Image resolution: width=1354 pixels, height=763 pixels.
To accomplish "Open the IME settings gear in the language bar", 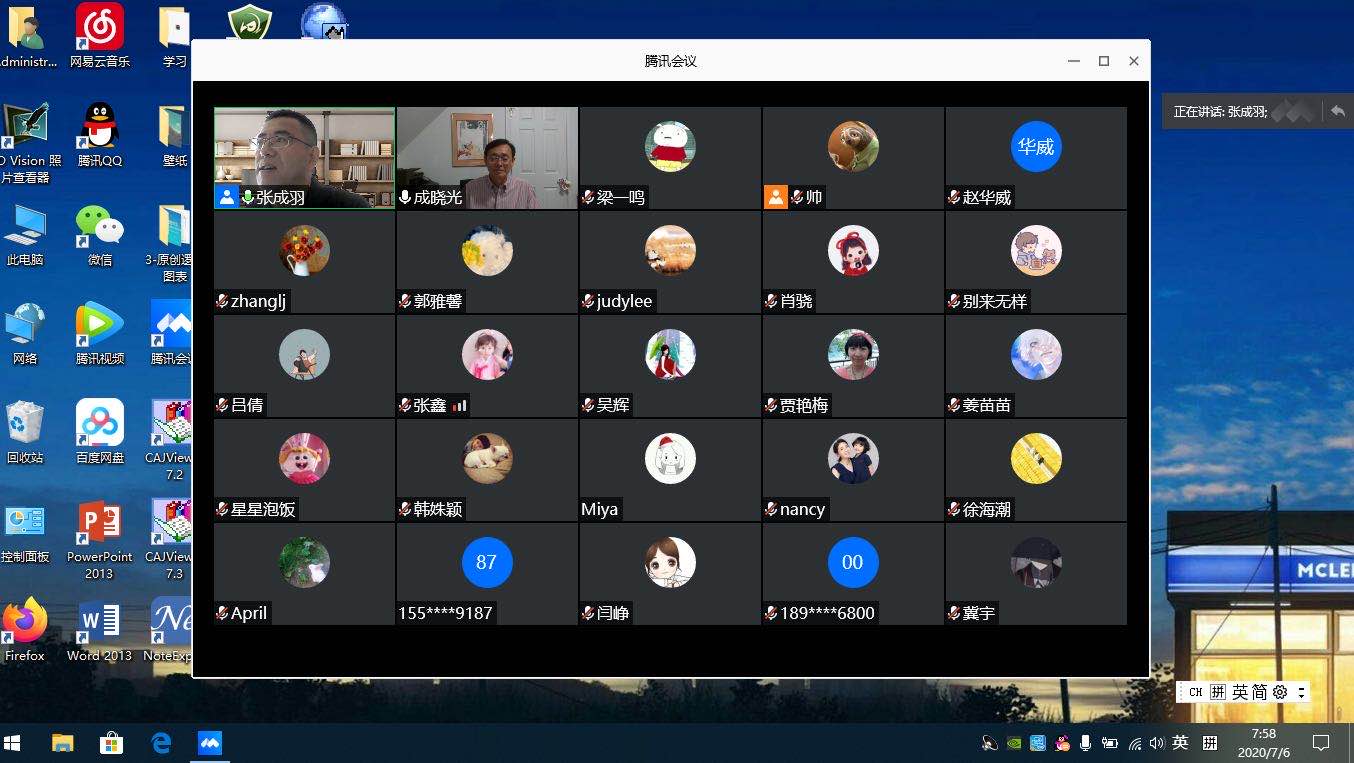I will coord(1279,692).
